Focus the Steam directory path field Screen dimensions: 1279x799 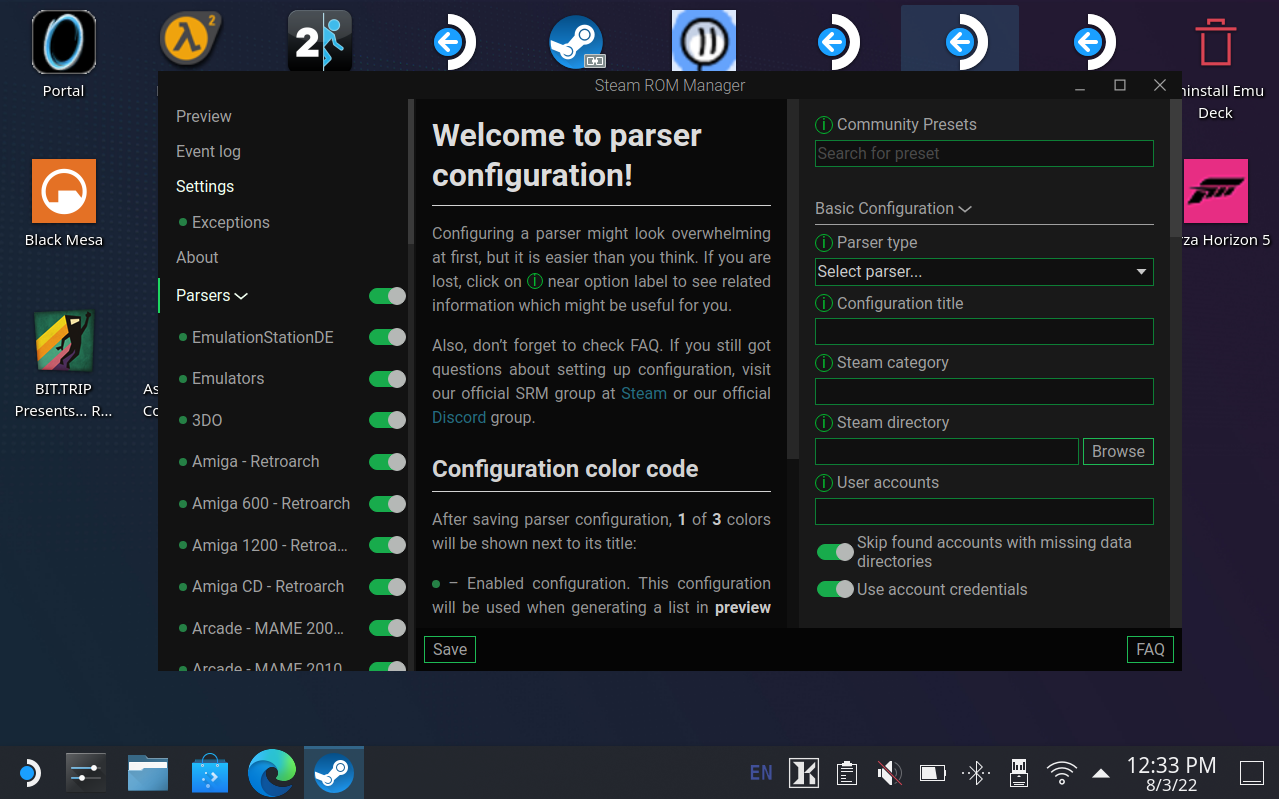[x=947, y=452]
